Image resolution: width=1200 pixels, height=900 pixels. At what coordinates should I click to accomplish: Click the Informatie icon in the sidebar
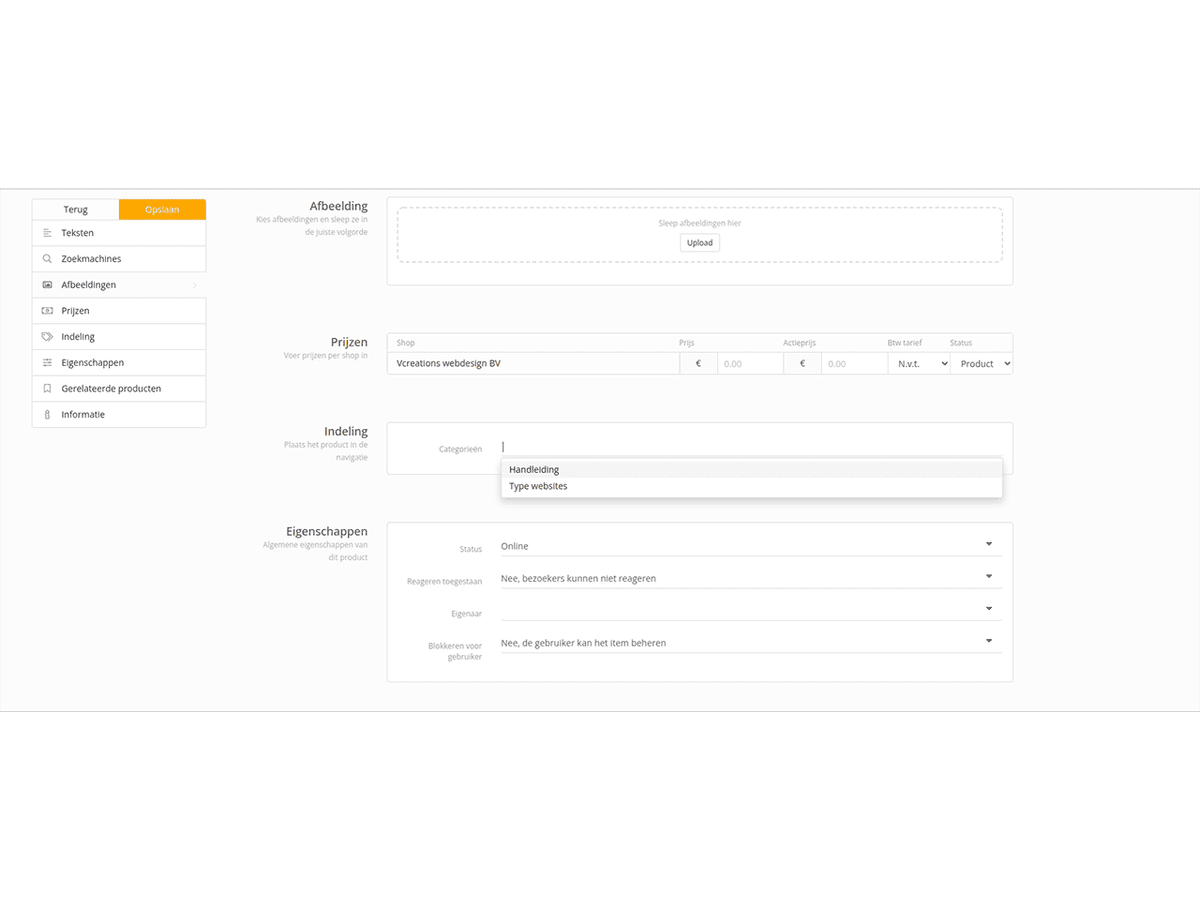(47, 415)
